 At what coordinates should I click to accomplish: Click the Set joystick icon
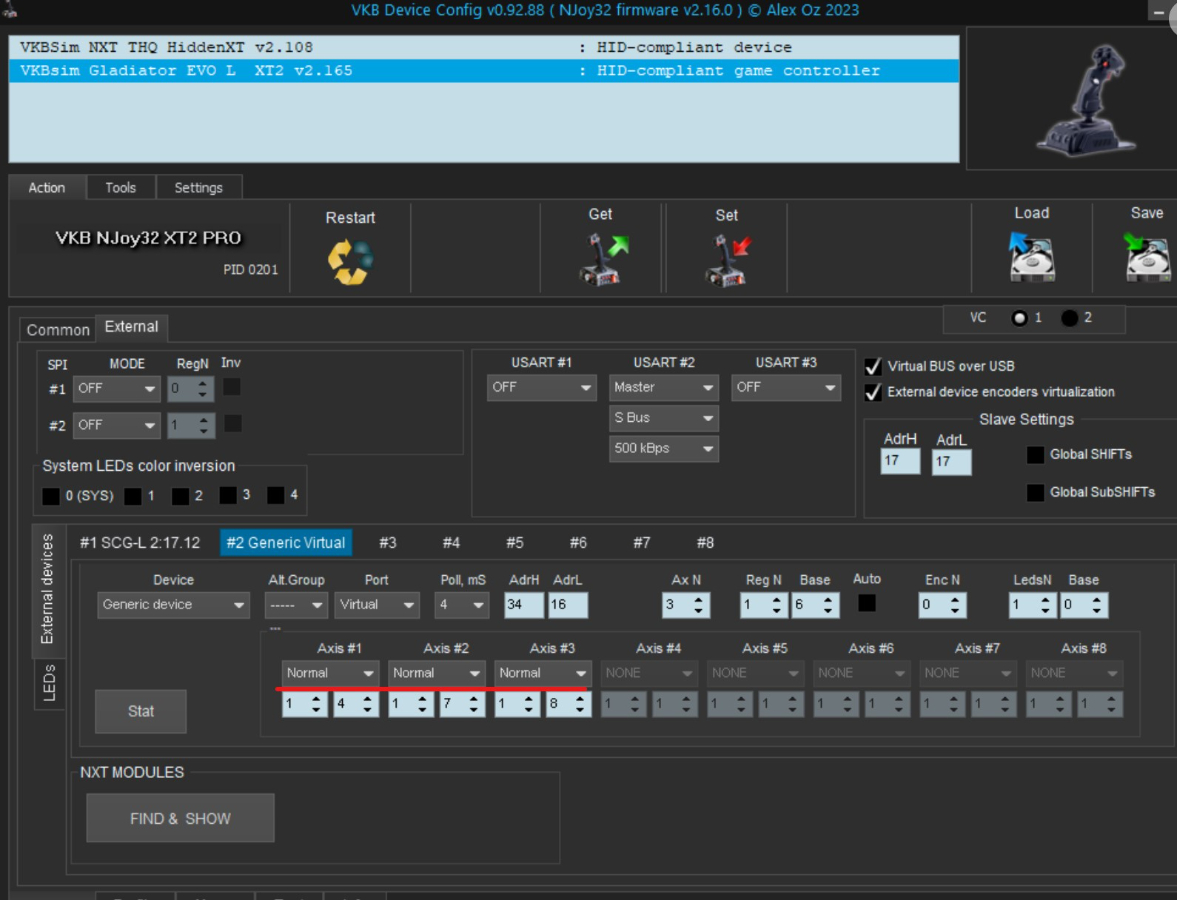[727, 259]
